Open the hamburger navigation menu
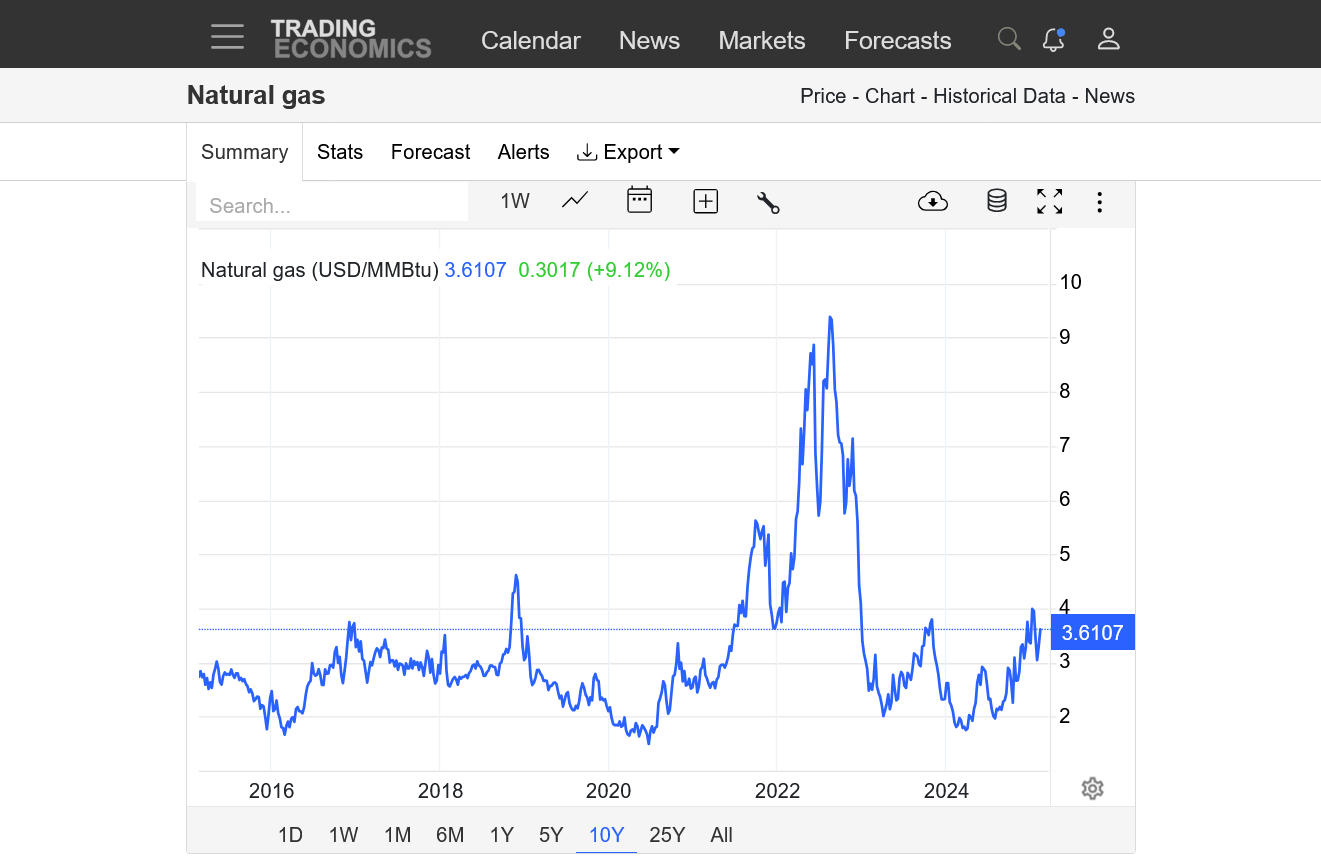Screen dimensions: 1321x865 [227, 38]
